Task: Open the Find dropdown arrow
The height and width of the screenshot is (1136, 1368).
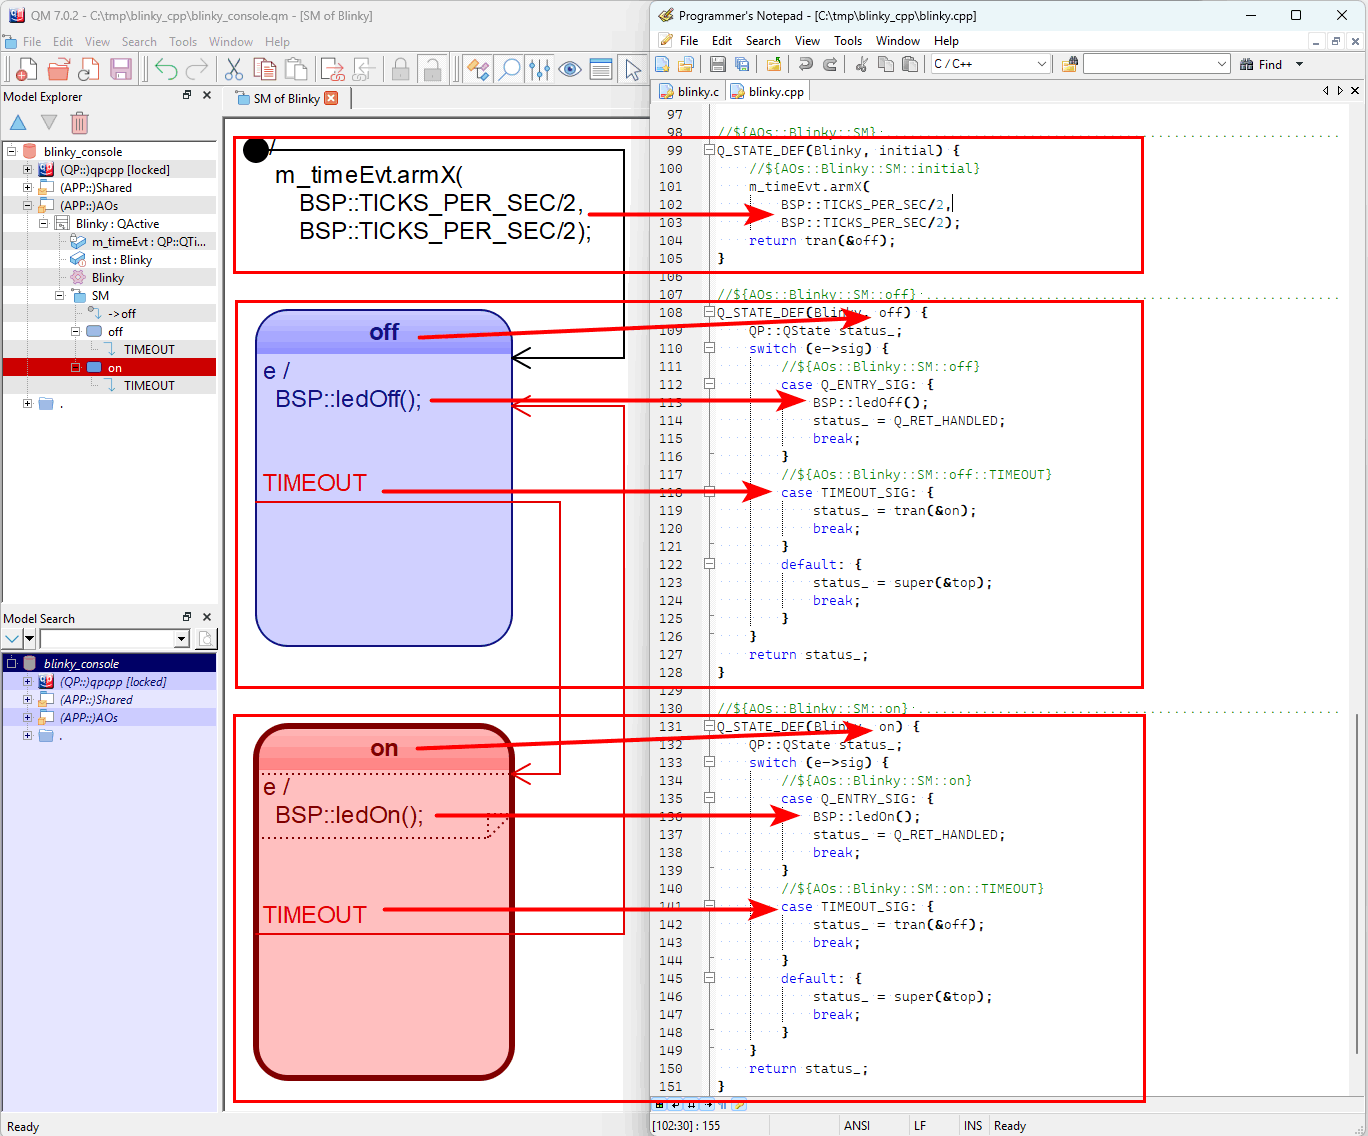Action: (1299, 64)
